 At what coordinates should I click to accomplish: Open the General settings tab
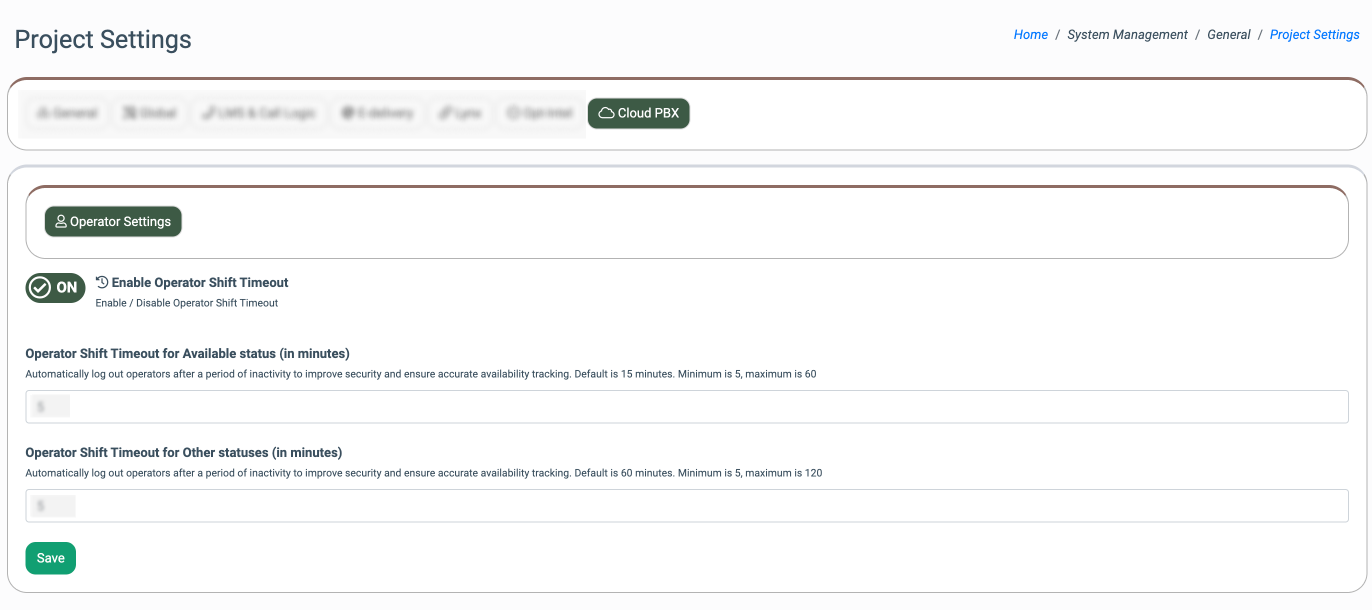click(x=67, y=114)
